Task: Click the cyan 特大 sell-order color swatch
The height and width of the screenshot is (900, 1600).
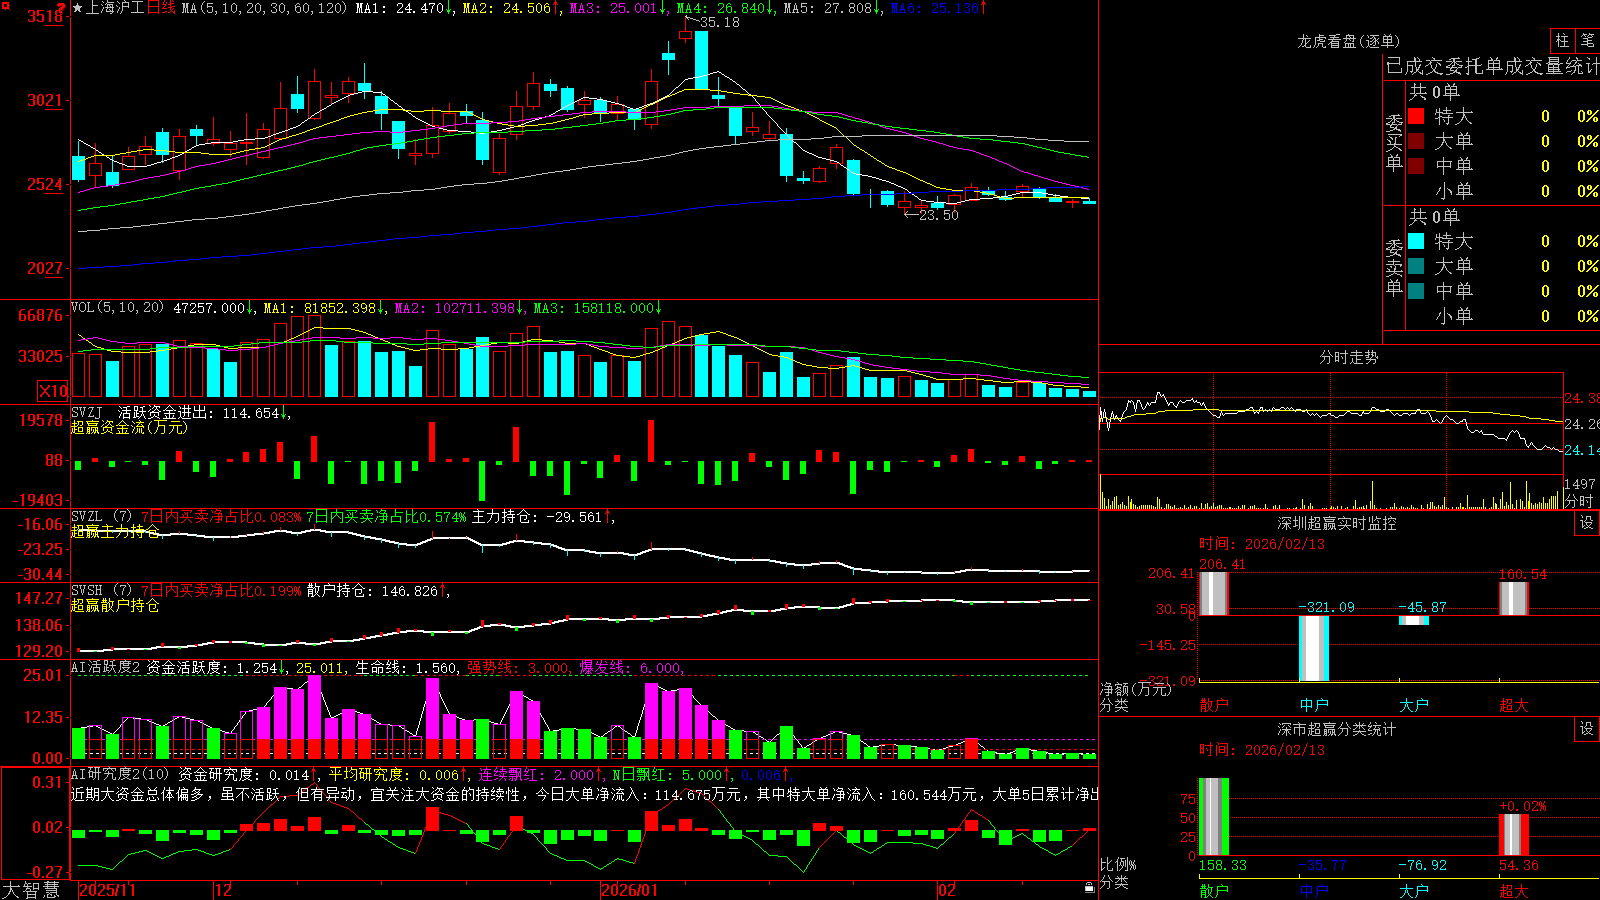Action: click(1416, 241)
